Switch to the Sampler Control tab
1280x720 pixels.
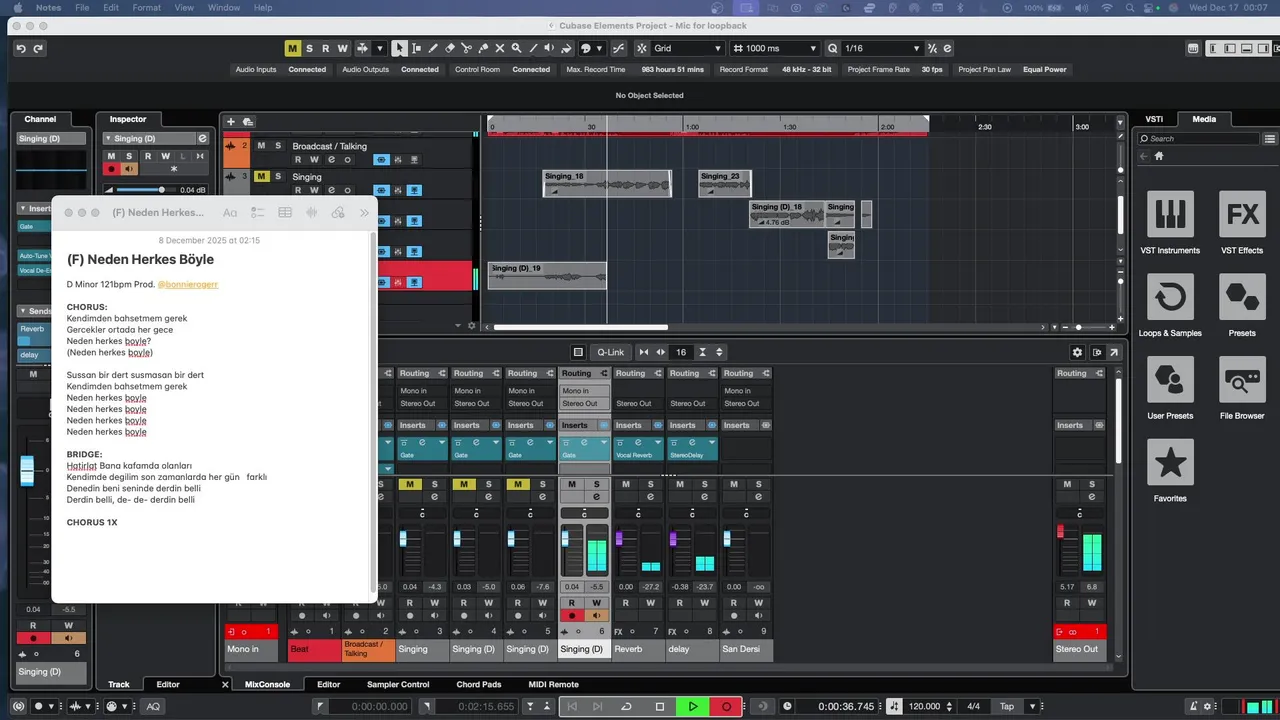click(x=398, y=684)
